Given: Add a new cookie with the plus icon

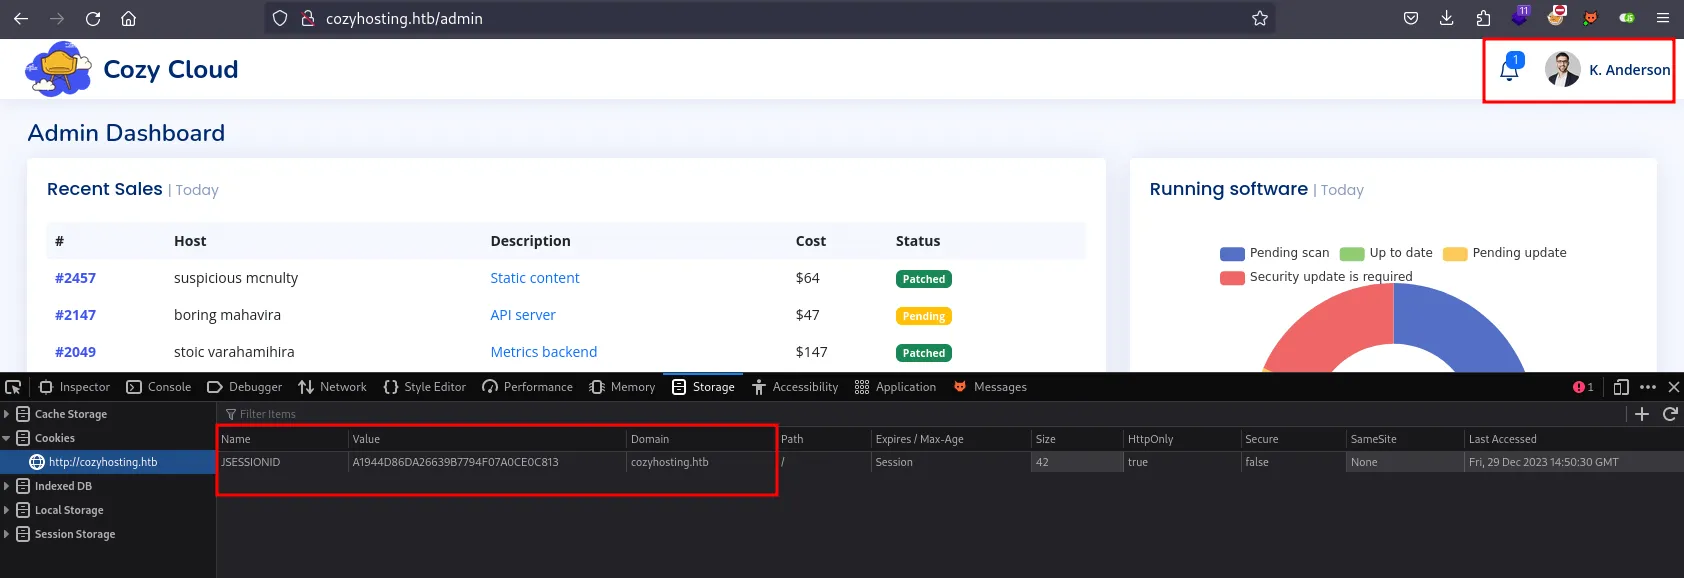Looking at the screenshot, I should click(x=1642, y=414).
